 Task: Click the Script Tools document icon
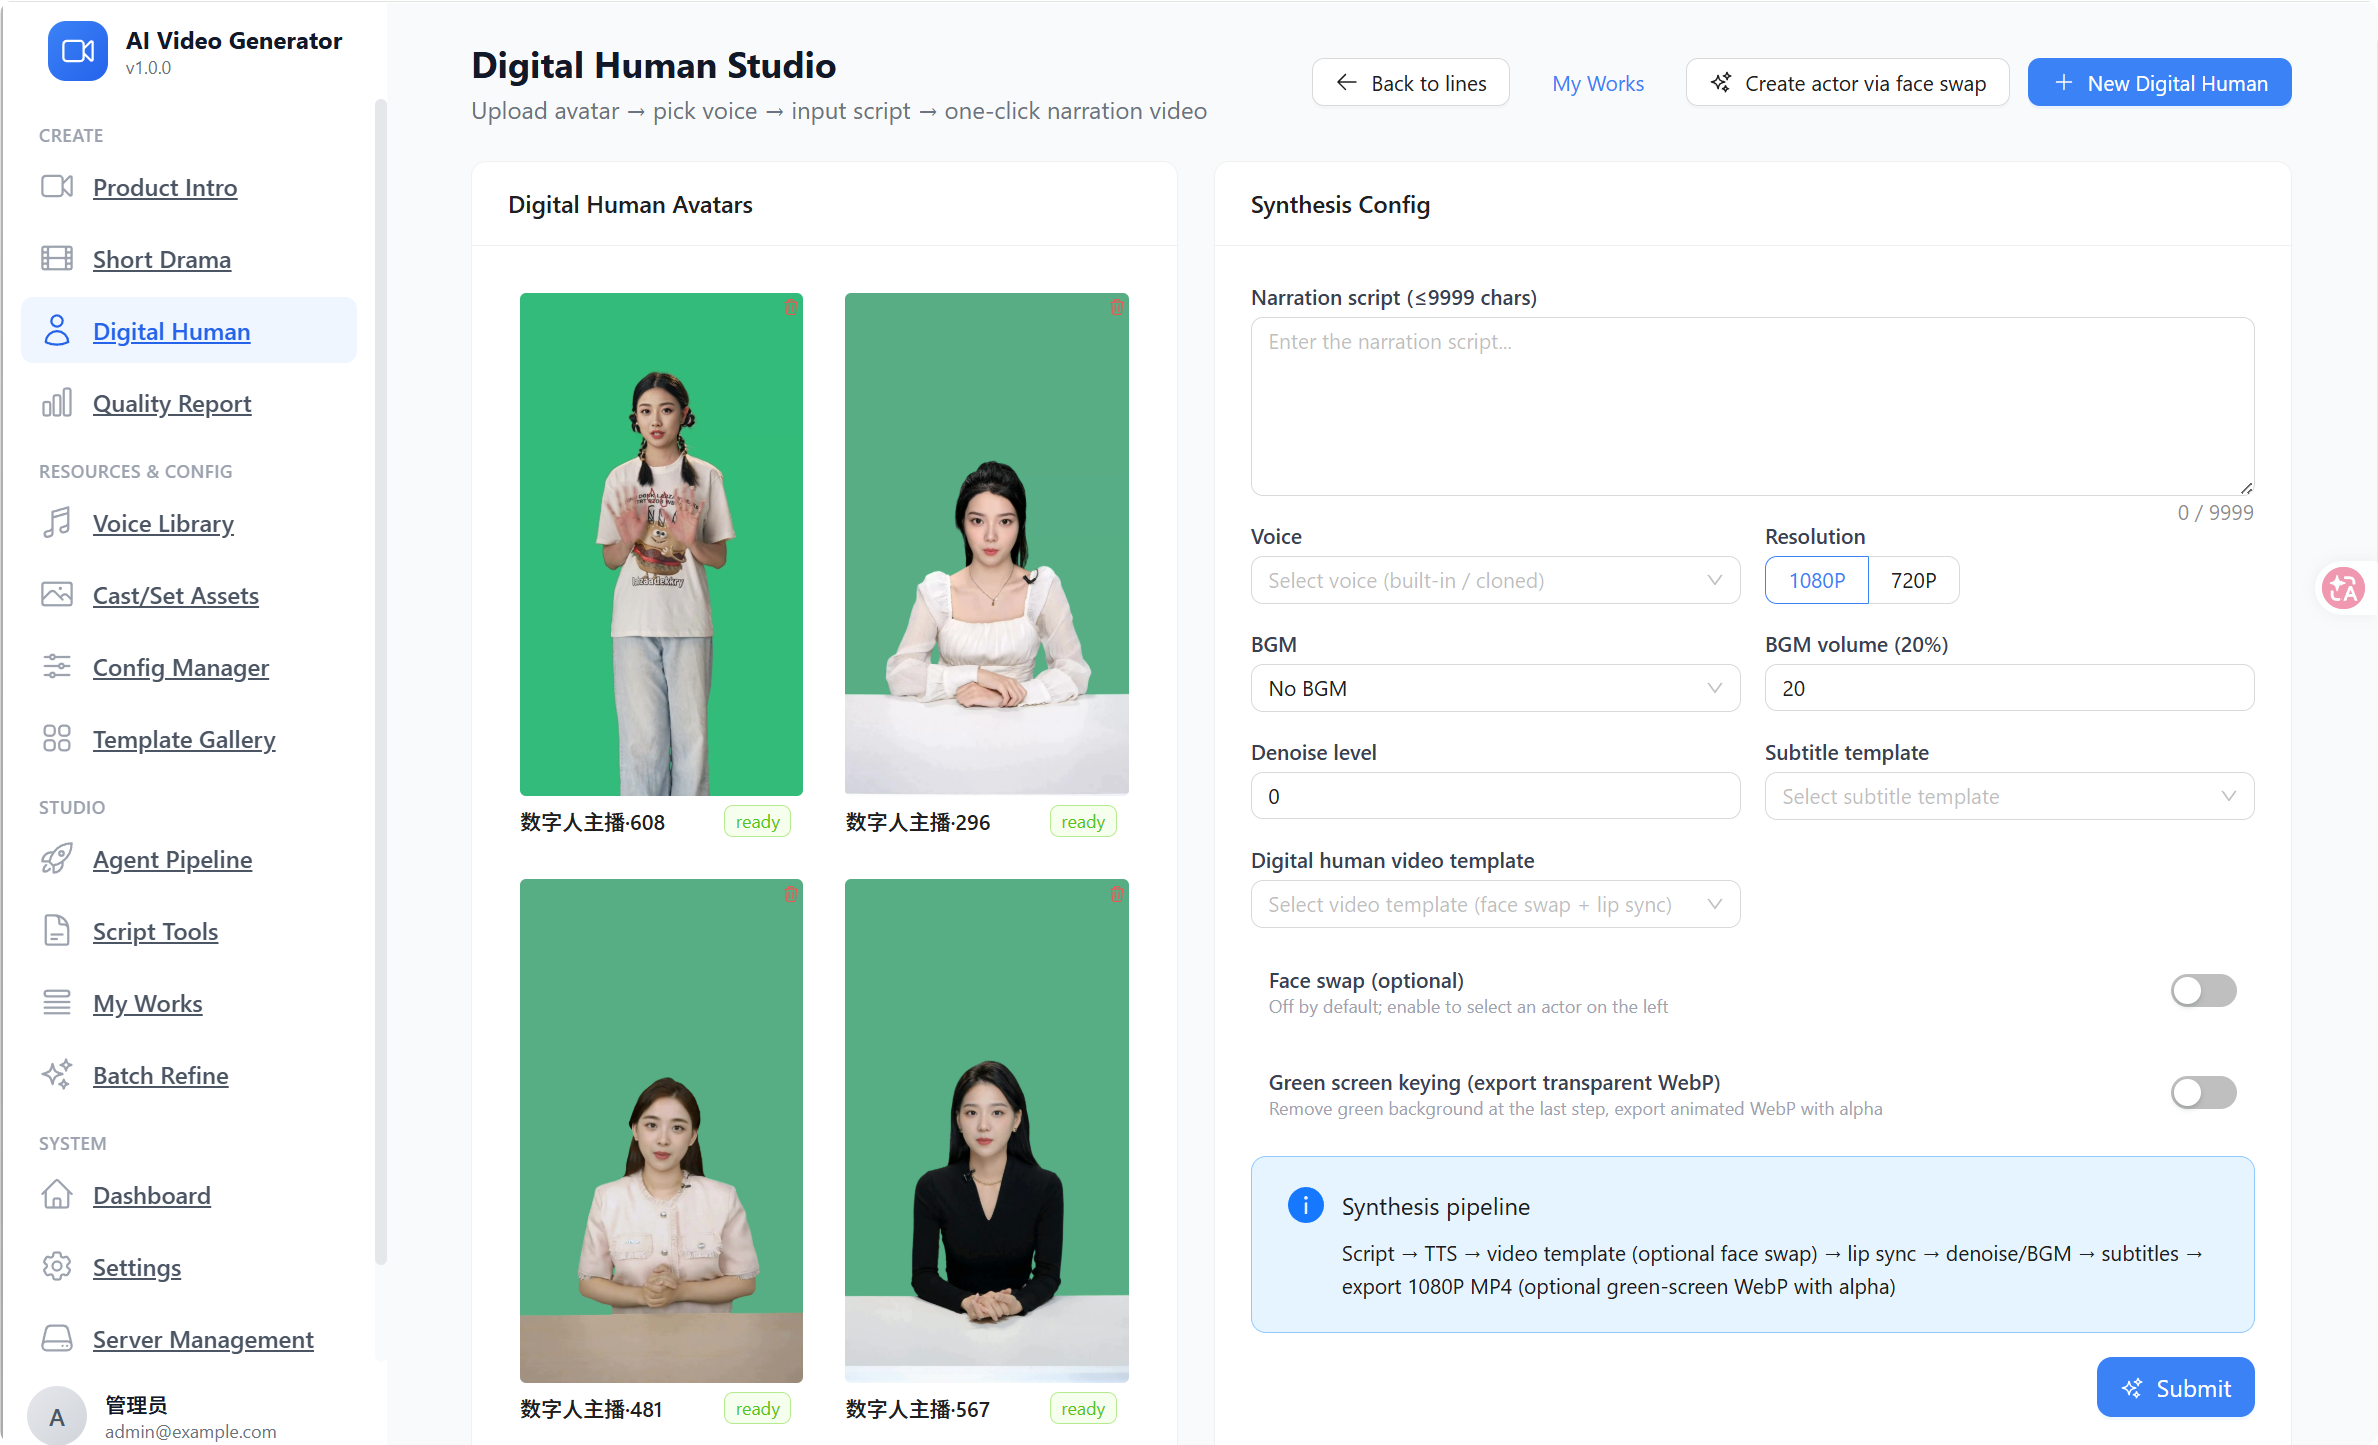pos(57,931)
